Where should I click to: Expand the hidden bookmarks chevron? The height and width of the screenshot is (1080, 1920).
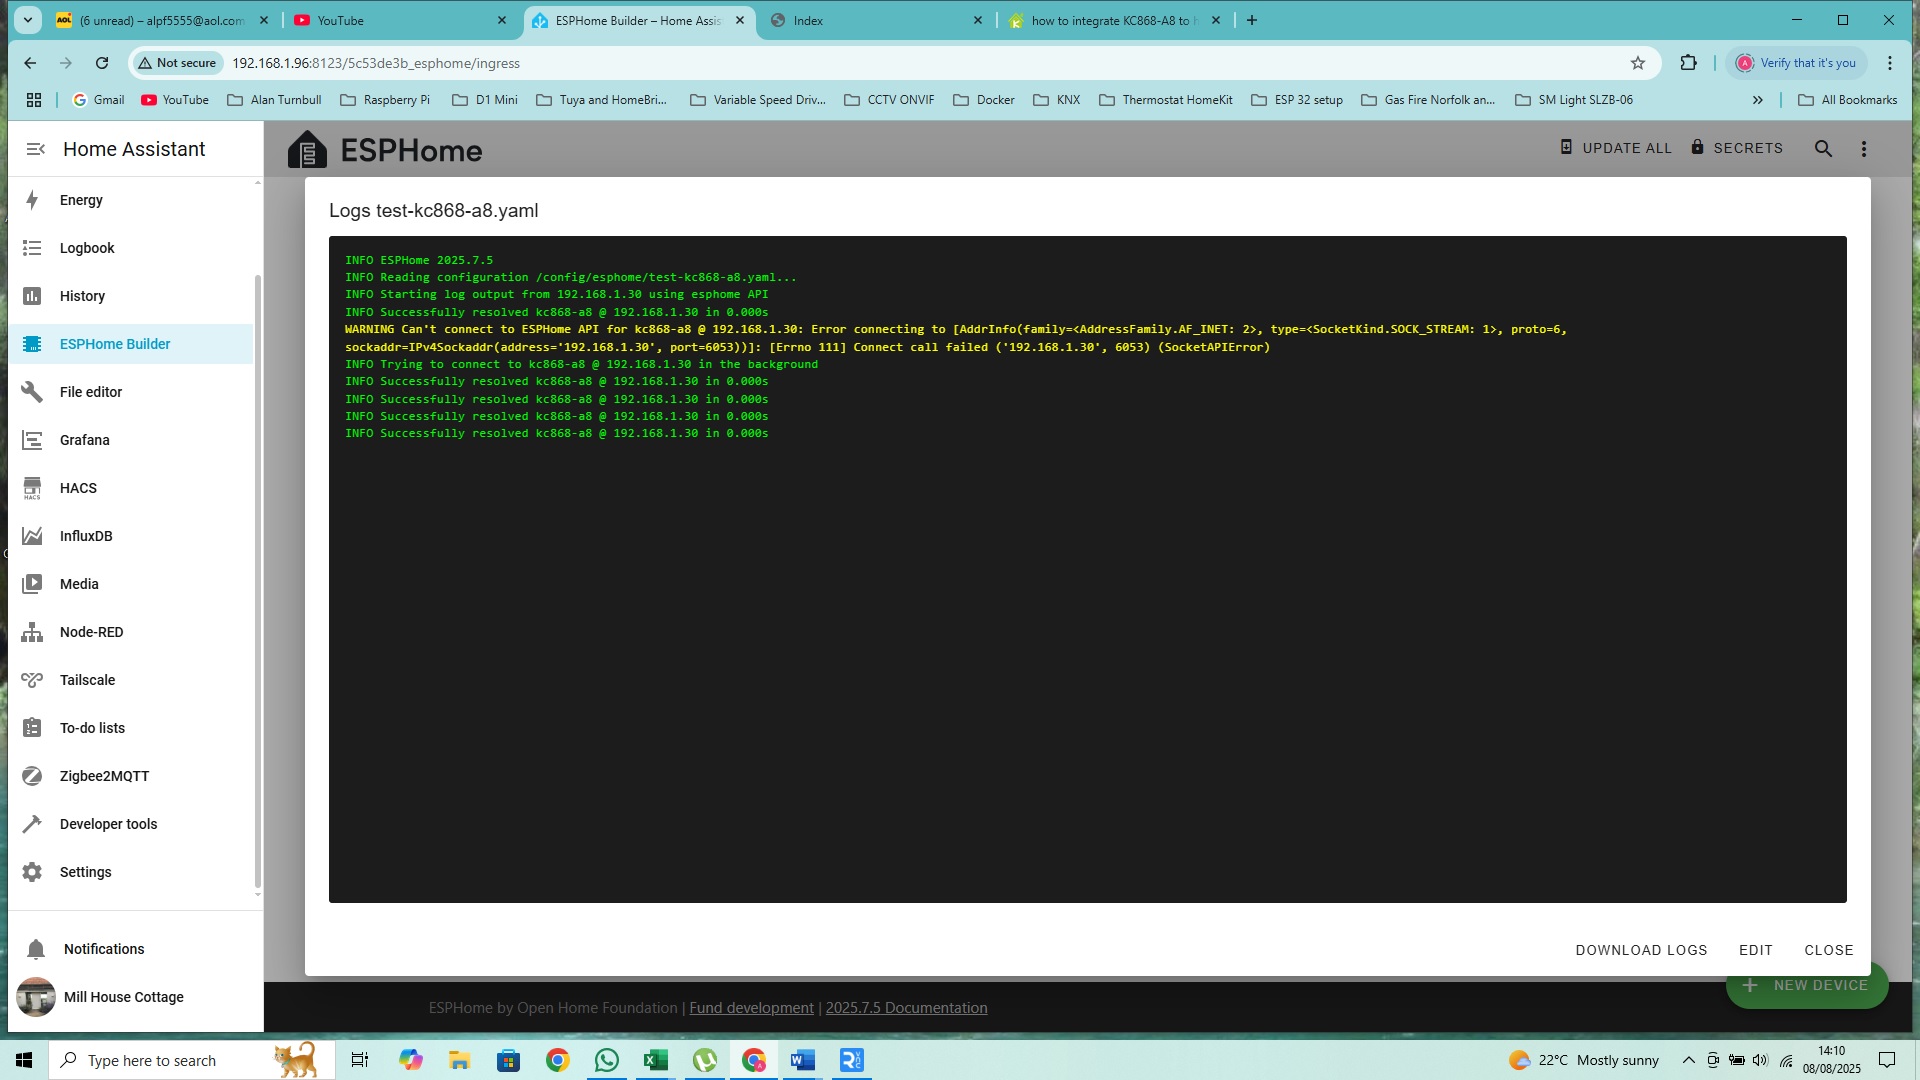pyautogui.click(x=1758, y=100)
